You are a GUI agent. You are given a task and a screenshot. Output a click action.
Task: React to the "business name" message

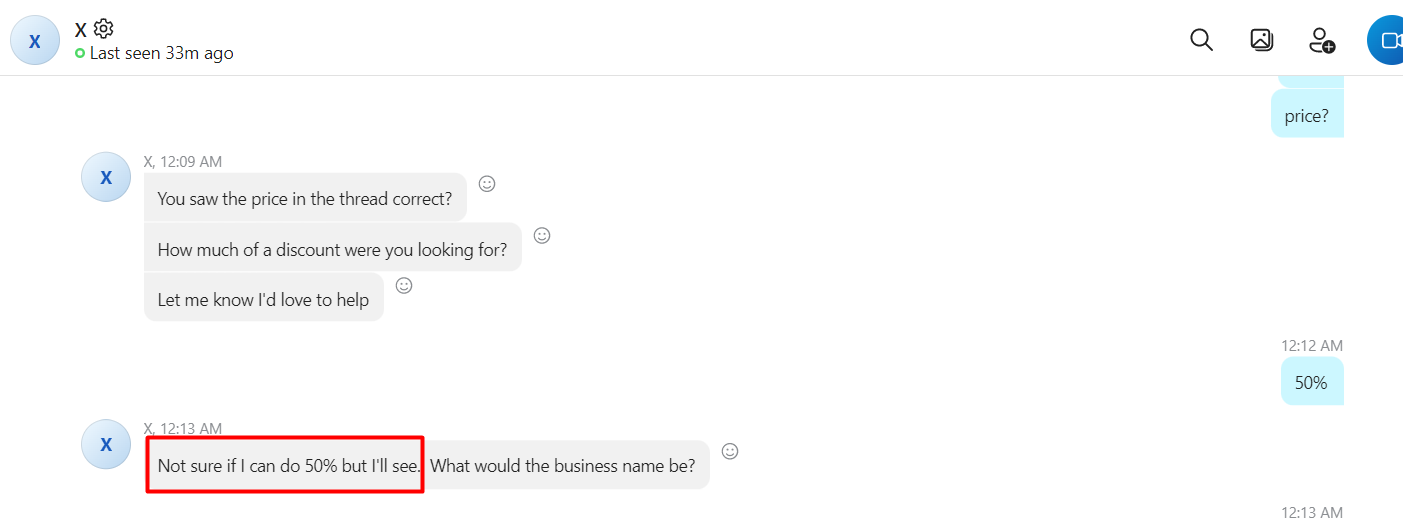[730, 451]
